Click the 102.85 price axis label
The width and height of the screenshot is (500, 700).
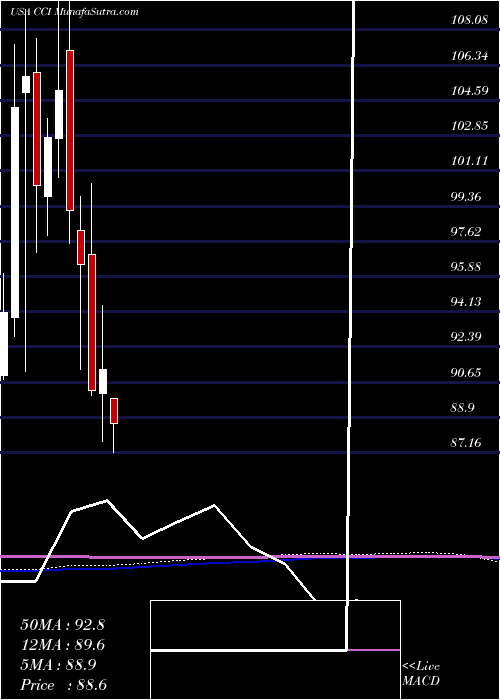pyautogui.click(x=470, y=126)
